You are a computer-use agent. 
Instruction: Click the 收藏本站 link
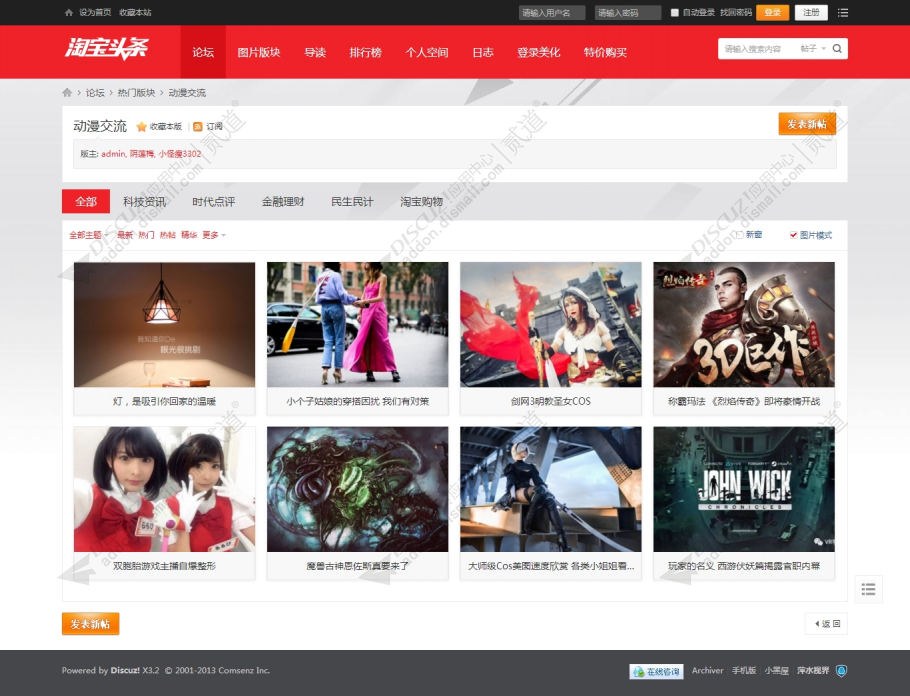(135, 12)
